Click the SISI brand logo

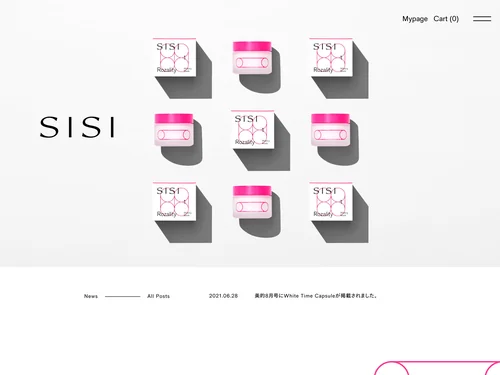(77, 127)
